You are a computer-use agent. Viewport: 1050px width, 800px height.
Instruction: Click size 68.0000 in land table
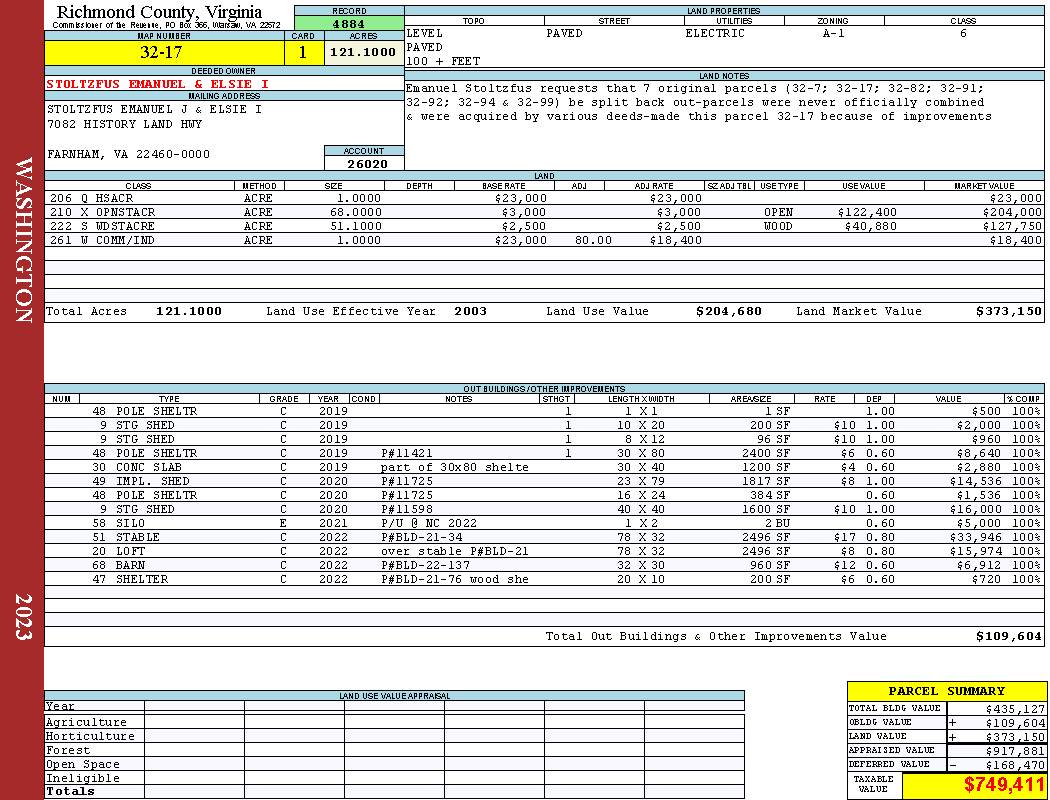tap(356, 212)
